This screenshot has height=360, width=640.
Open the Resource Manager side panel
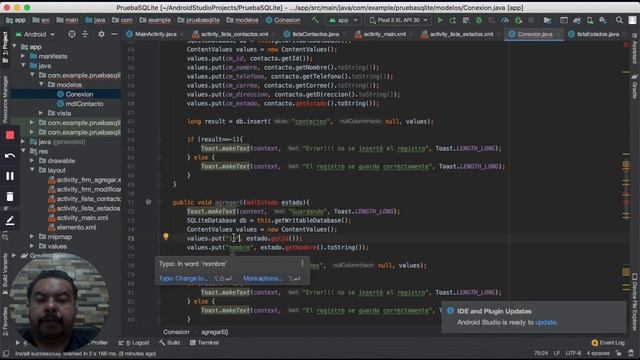[x=5, y=100]
